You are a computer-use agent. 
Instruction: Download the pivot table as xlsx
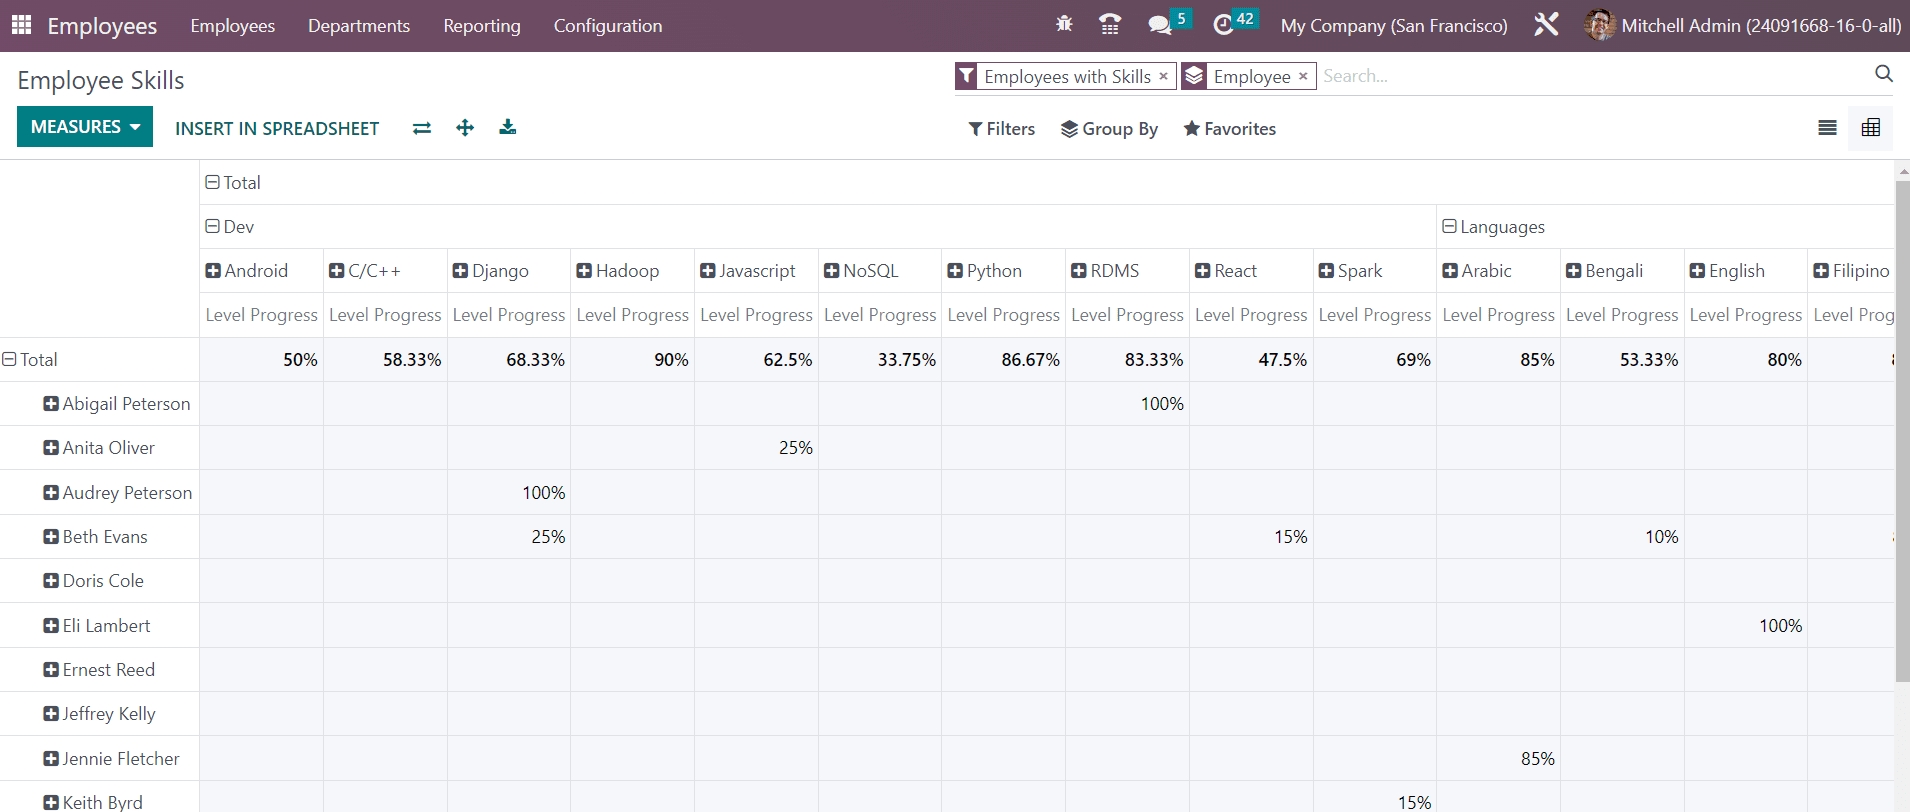(508, 128)
